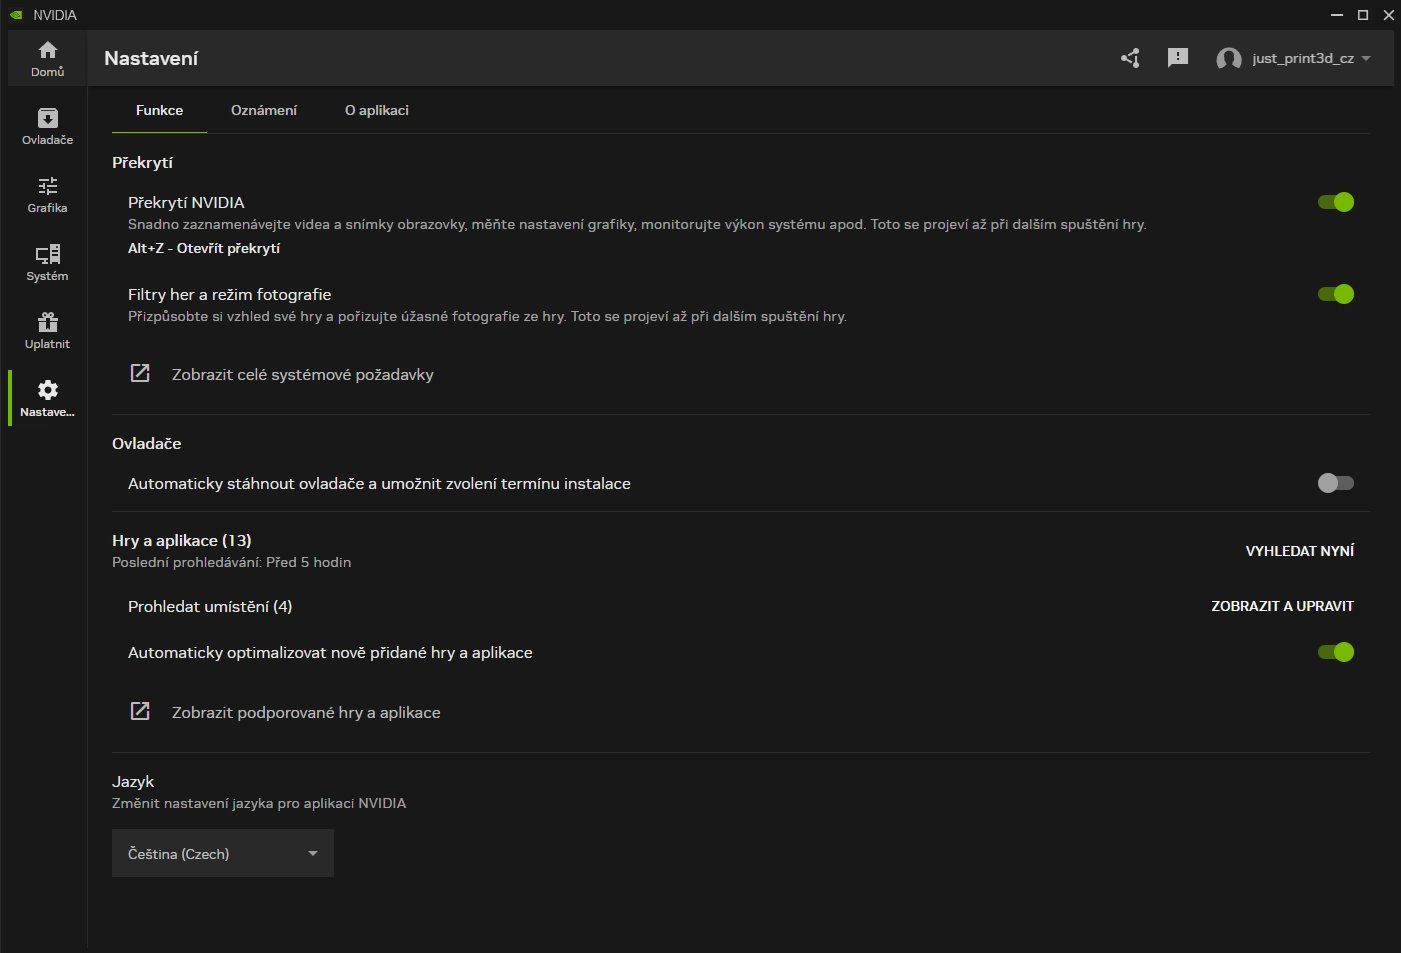
Task: Disable the Překrytí NVIDIA toggle
Action: coord(1335,202)
